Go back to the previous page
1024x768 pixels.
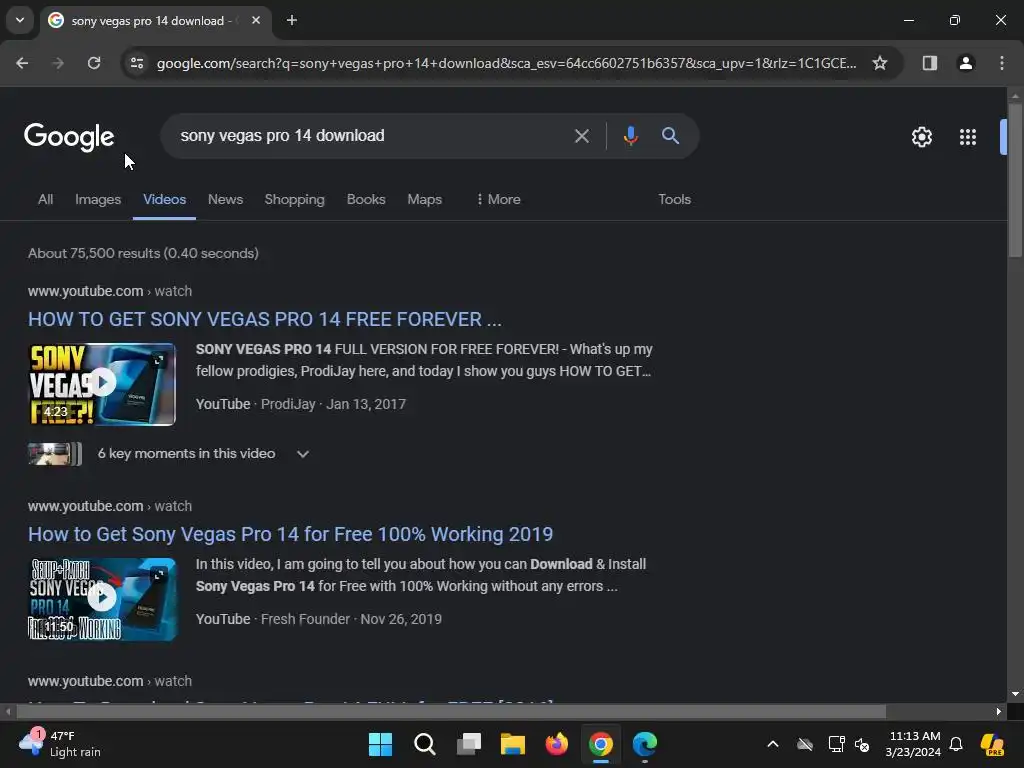[x=22, y=63]
